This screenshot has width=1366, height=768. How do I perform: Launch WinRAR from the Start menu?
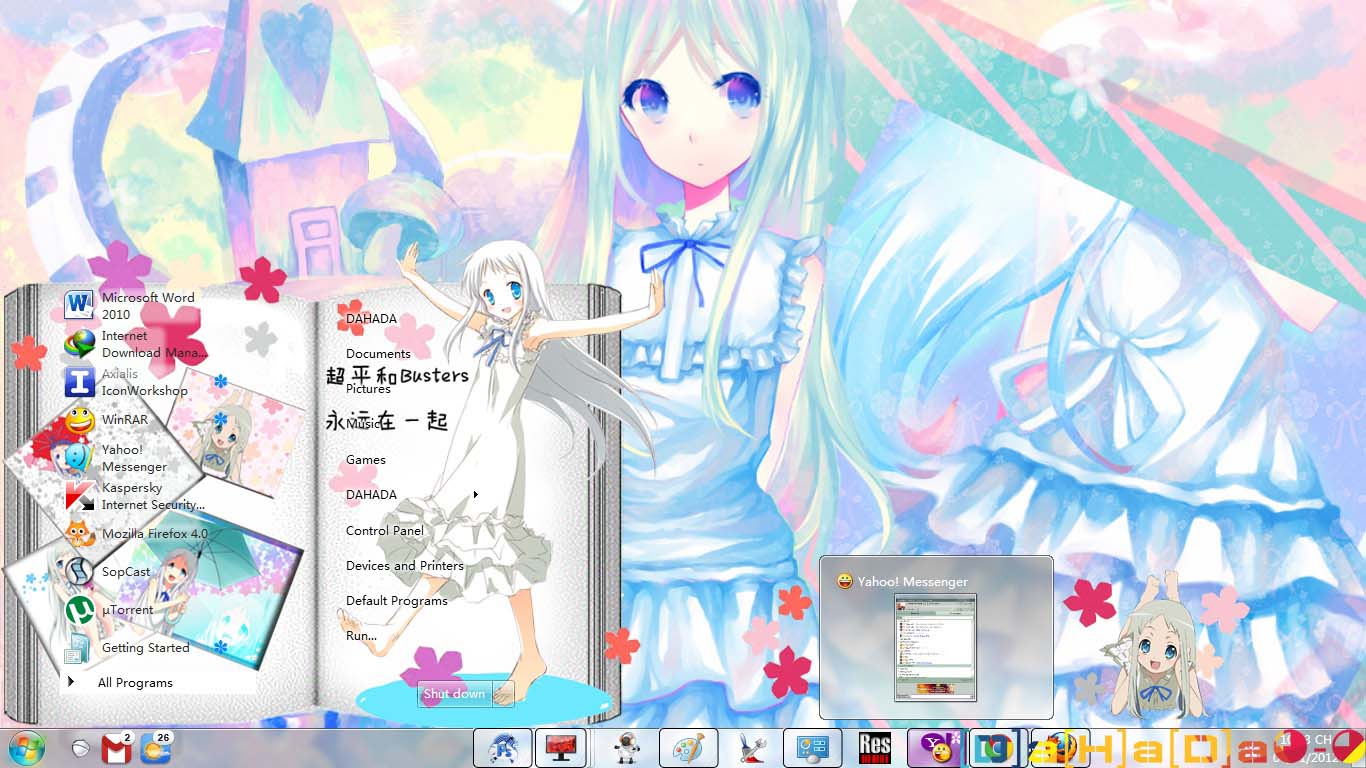pos(106,420)
